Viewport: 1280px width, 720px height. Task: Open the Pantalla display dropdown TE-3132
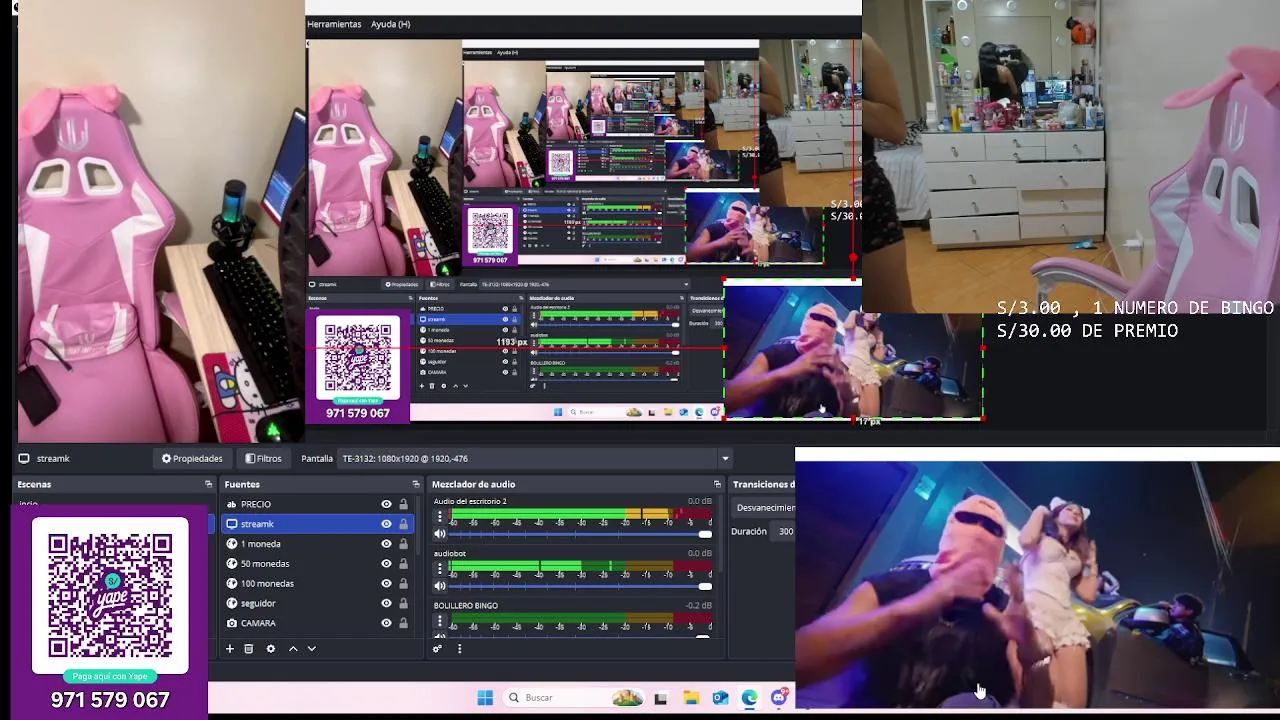click(x=534, y=458)
